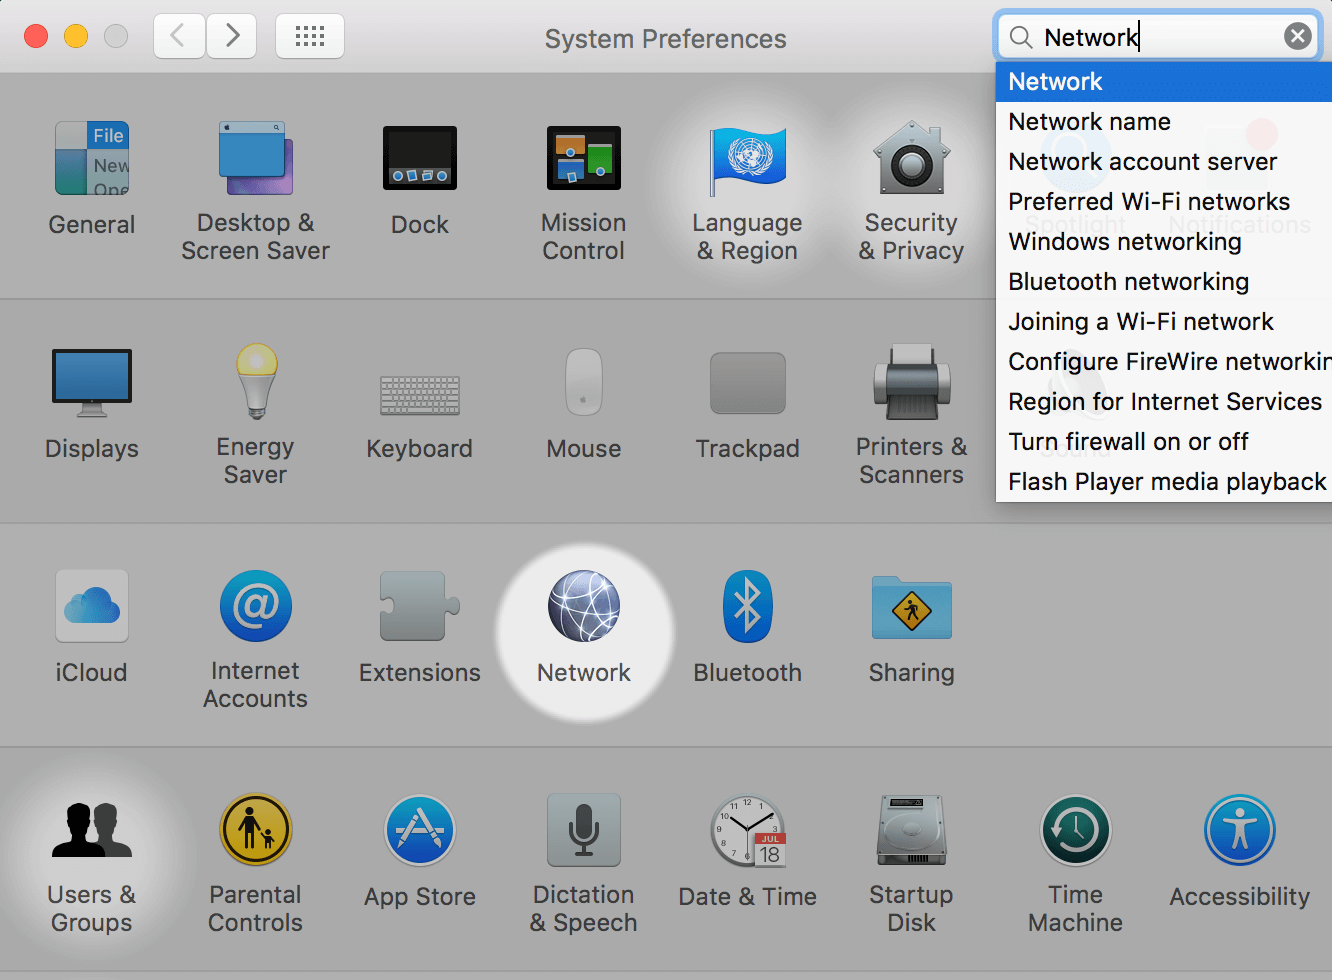Viewport: 1332px width, 980px height.
Task: Show all preferences with grid button
Action: click(x=310, y=36)
